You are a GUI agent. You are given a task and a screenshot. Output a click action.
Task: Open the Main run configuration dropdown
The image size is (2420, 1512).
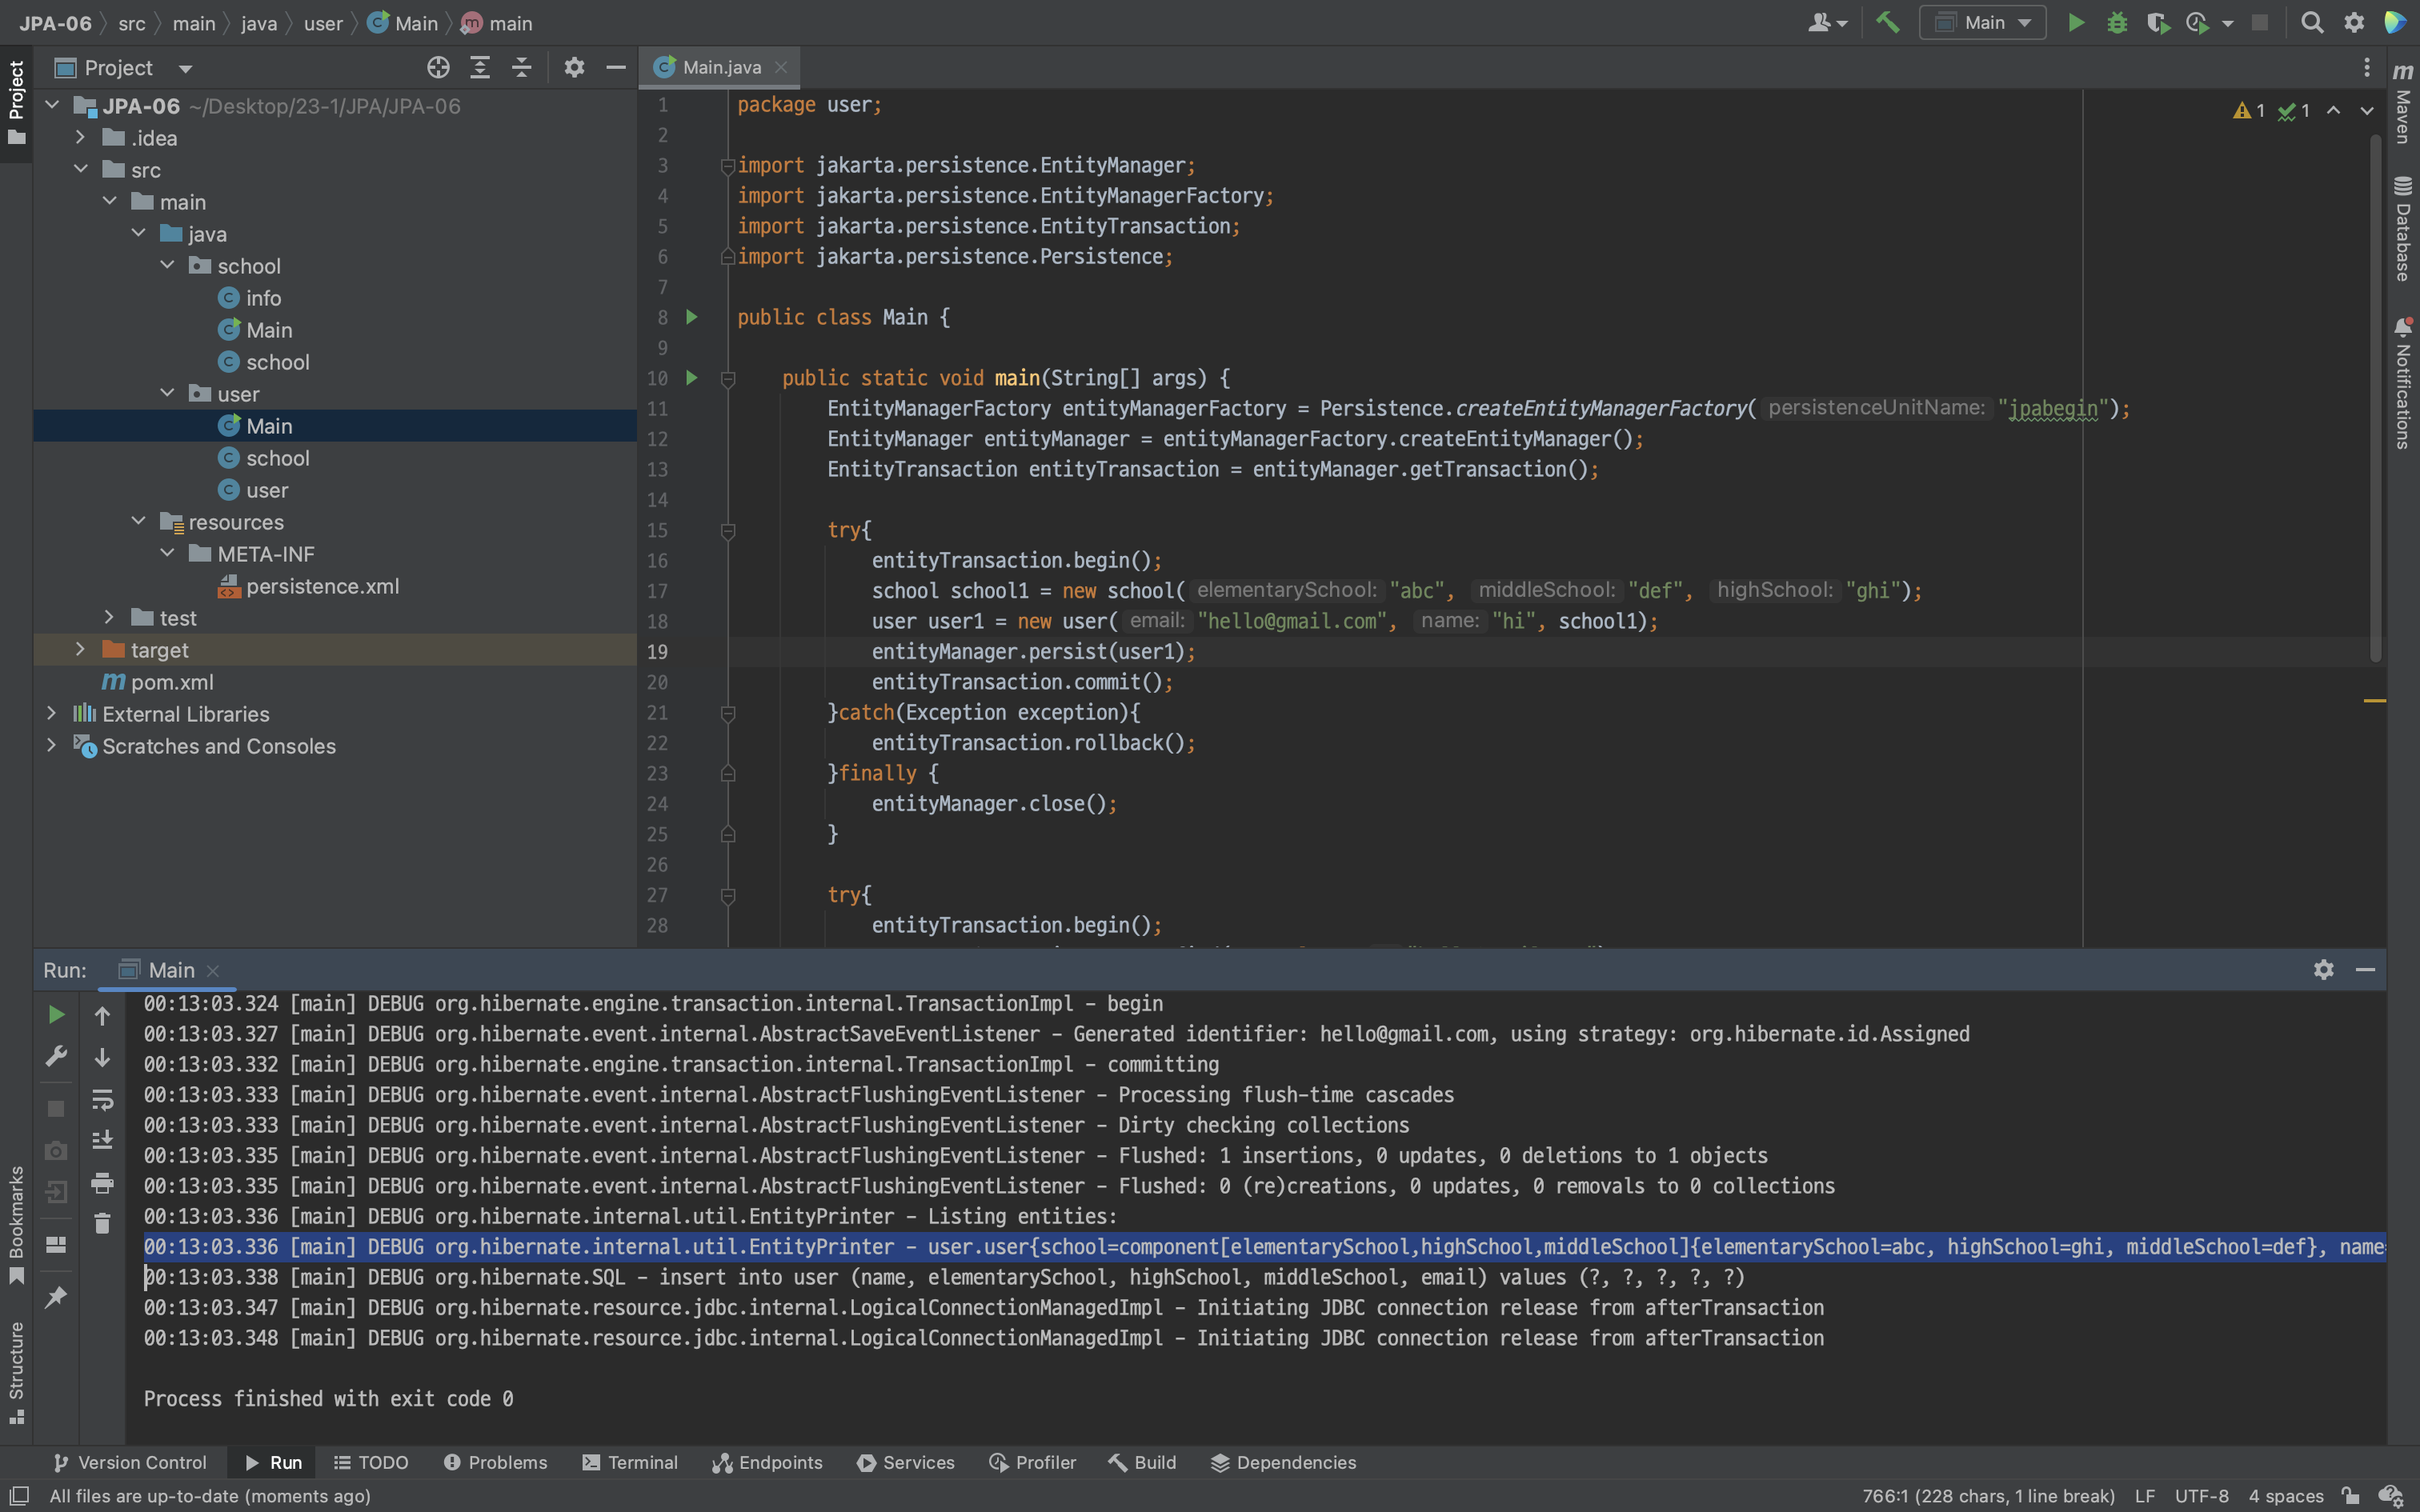point(1983,22)
